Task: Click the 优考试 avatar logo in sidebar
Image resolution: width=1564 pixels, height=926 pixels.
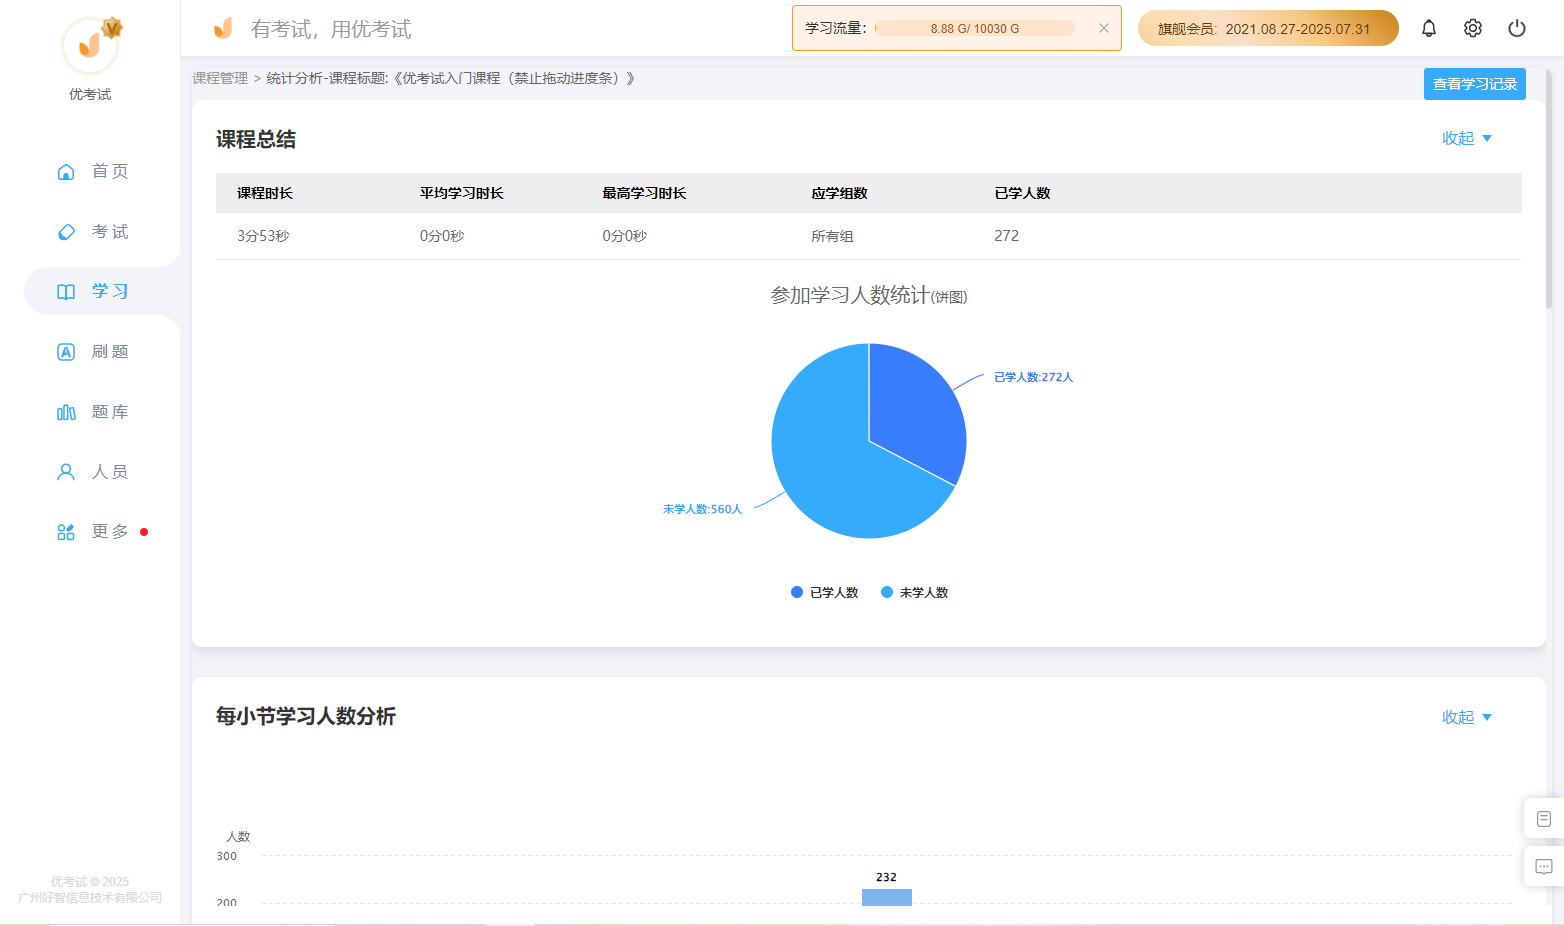Action: (x=91, y=45)
